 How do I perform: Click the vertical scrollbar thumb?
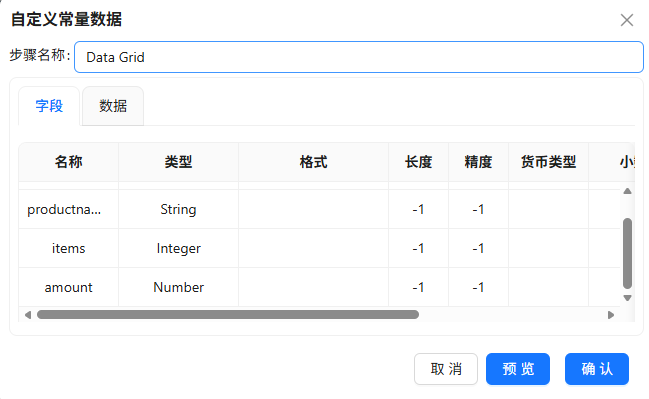627,253
